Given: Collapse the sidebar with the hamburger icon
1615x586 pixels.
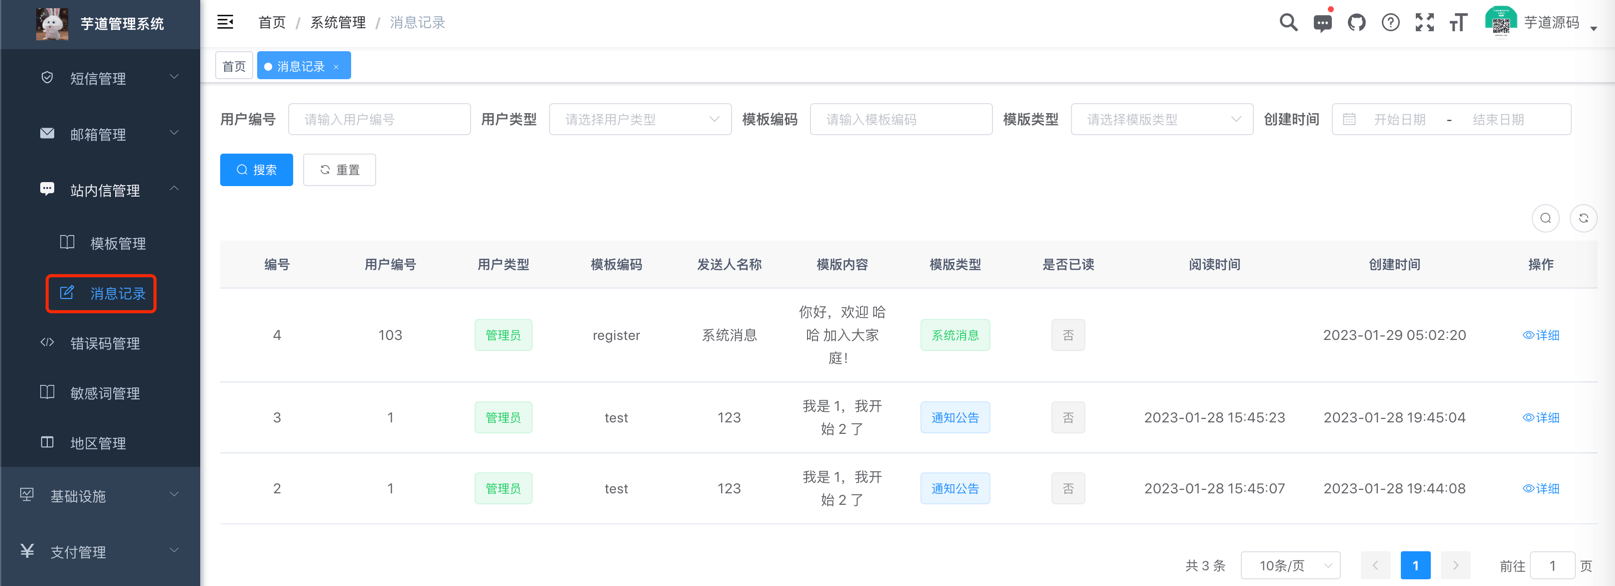Looking at the screenshot, I should tap(225, 22).
